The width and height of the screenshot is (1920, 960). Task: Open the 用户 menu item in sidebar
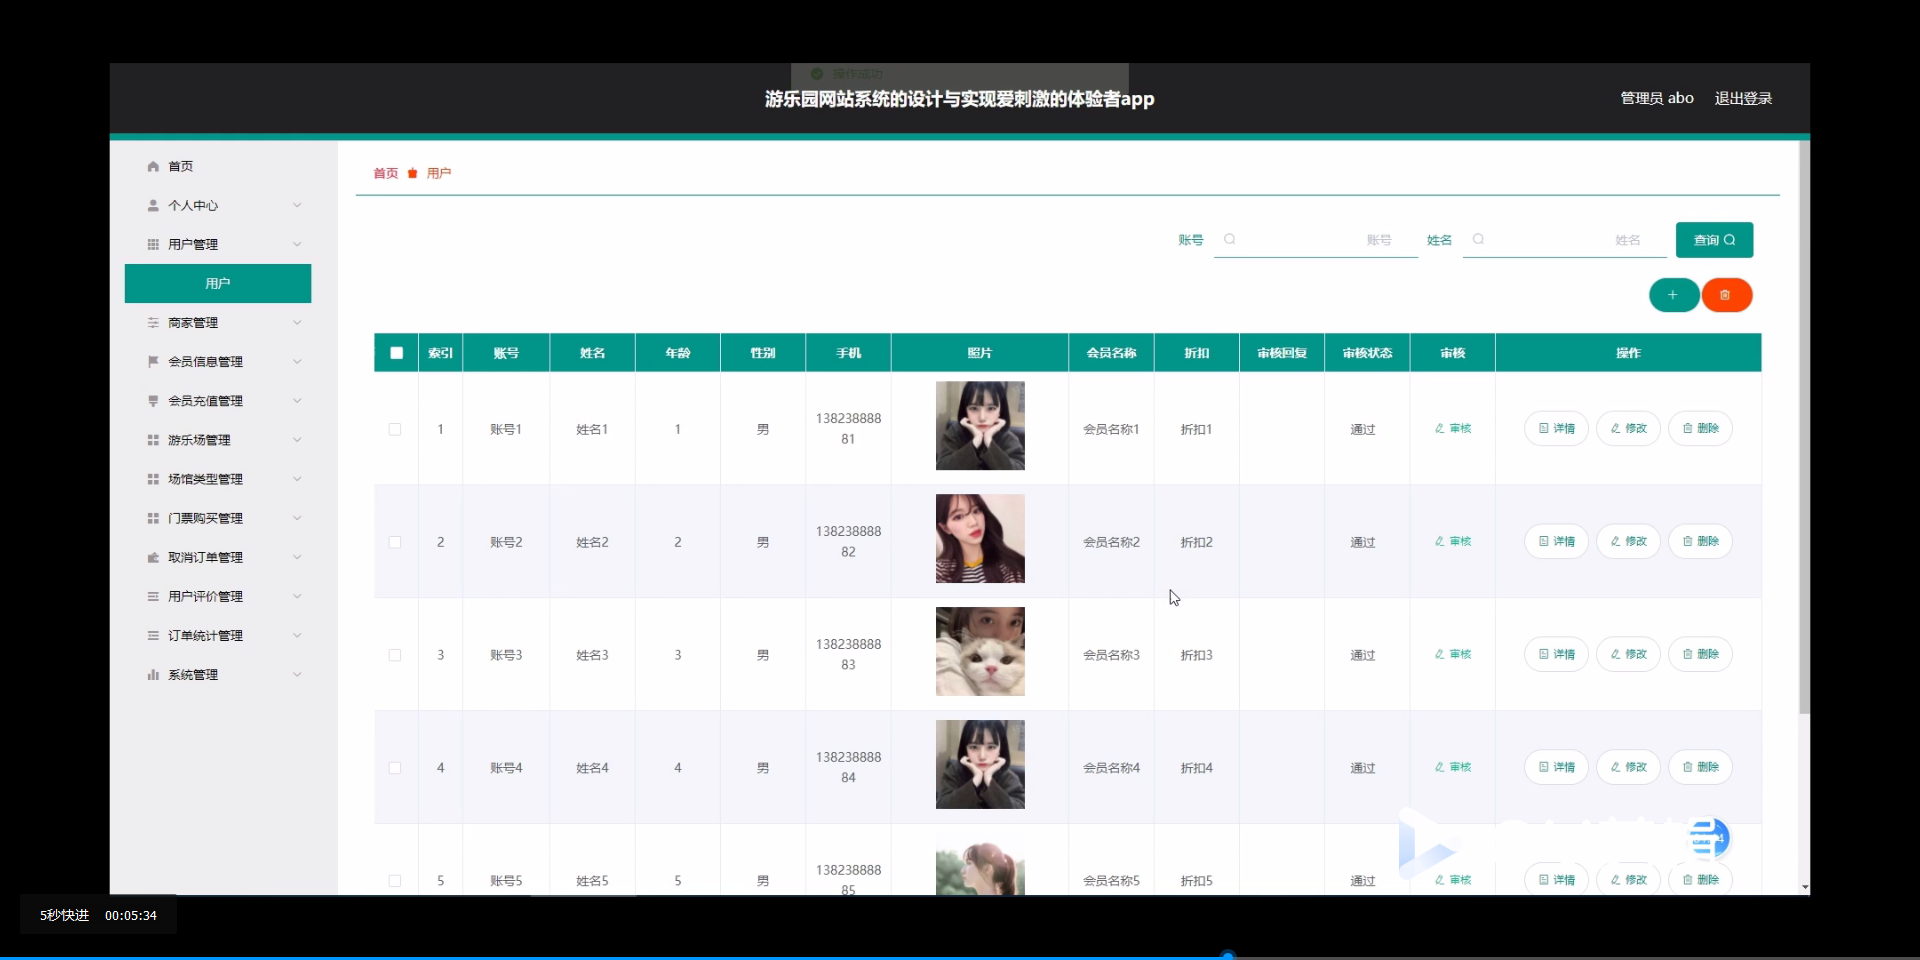click(218, 283)
